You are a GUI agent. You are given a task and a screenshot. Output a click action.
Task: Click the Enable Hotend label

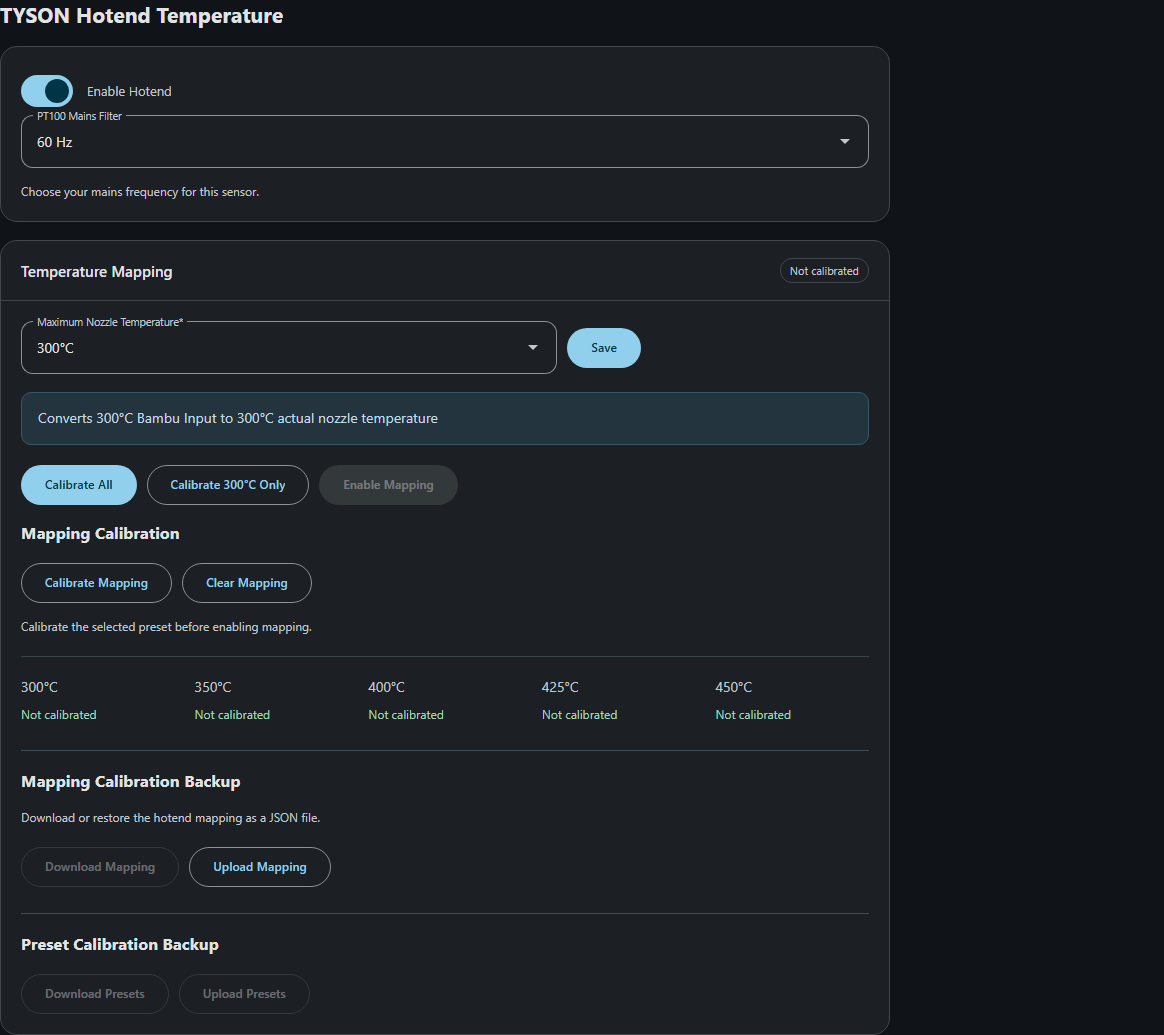click(x=129, y=91)
